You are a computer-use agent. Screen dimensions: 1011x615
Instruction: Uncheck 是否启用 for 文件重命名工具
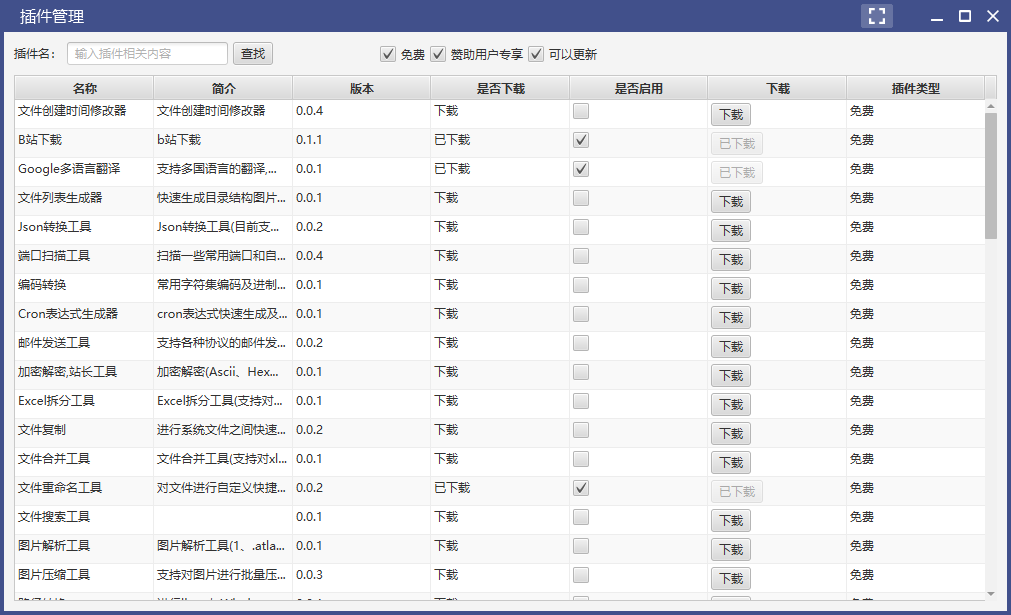click(581, 489)
